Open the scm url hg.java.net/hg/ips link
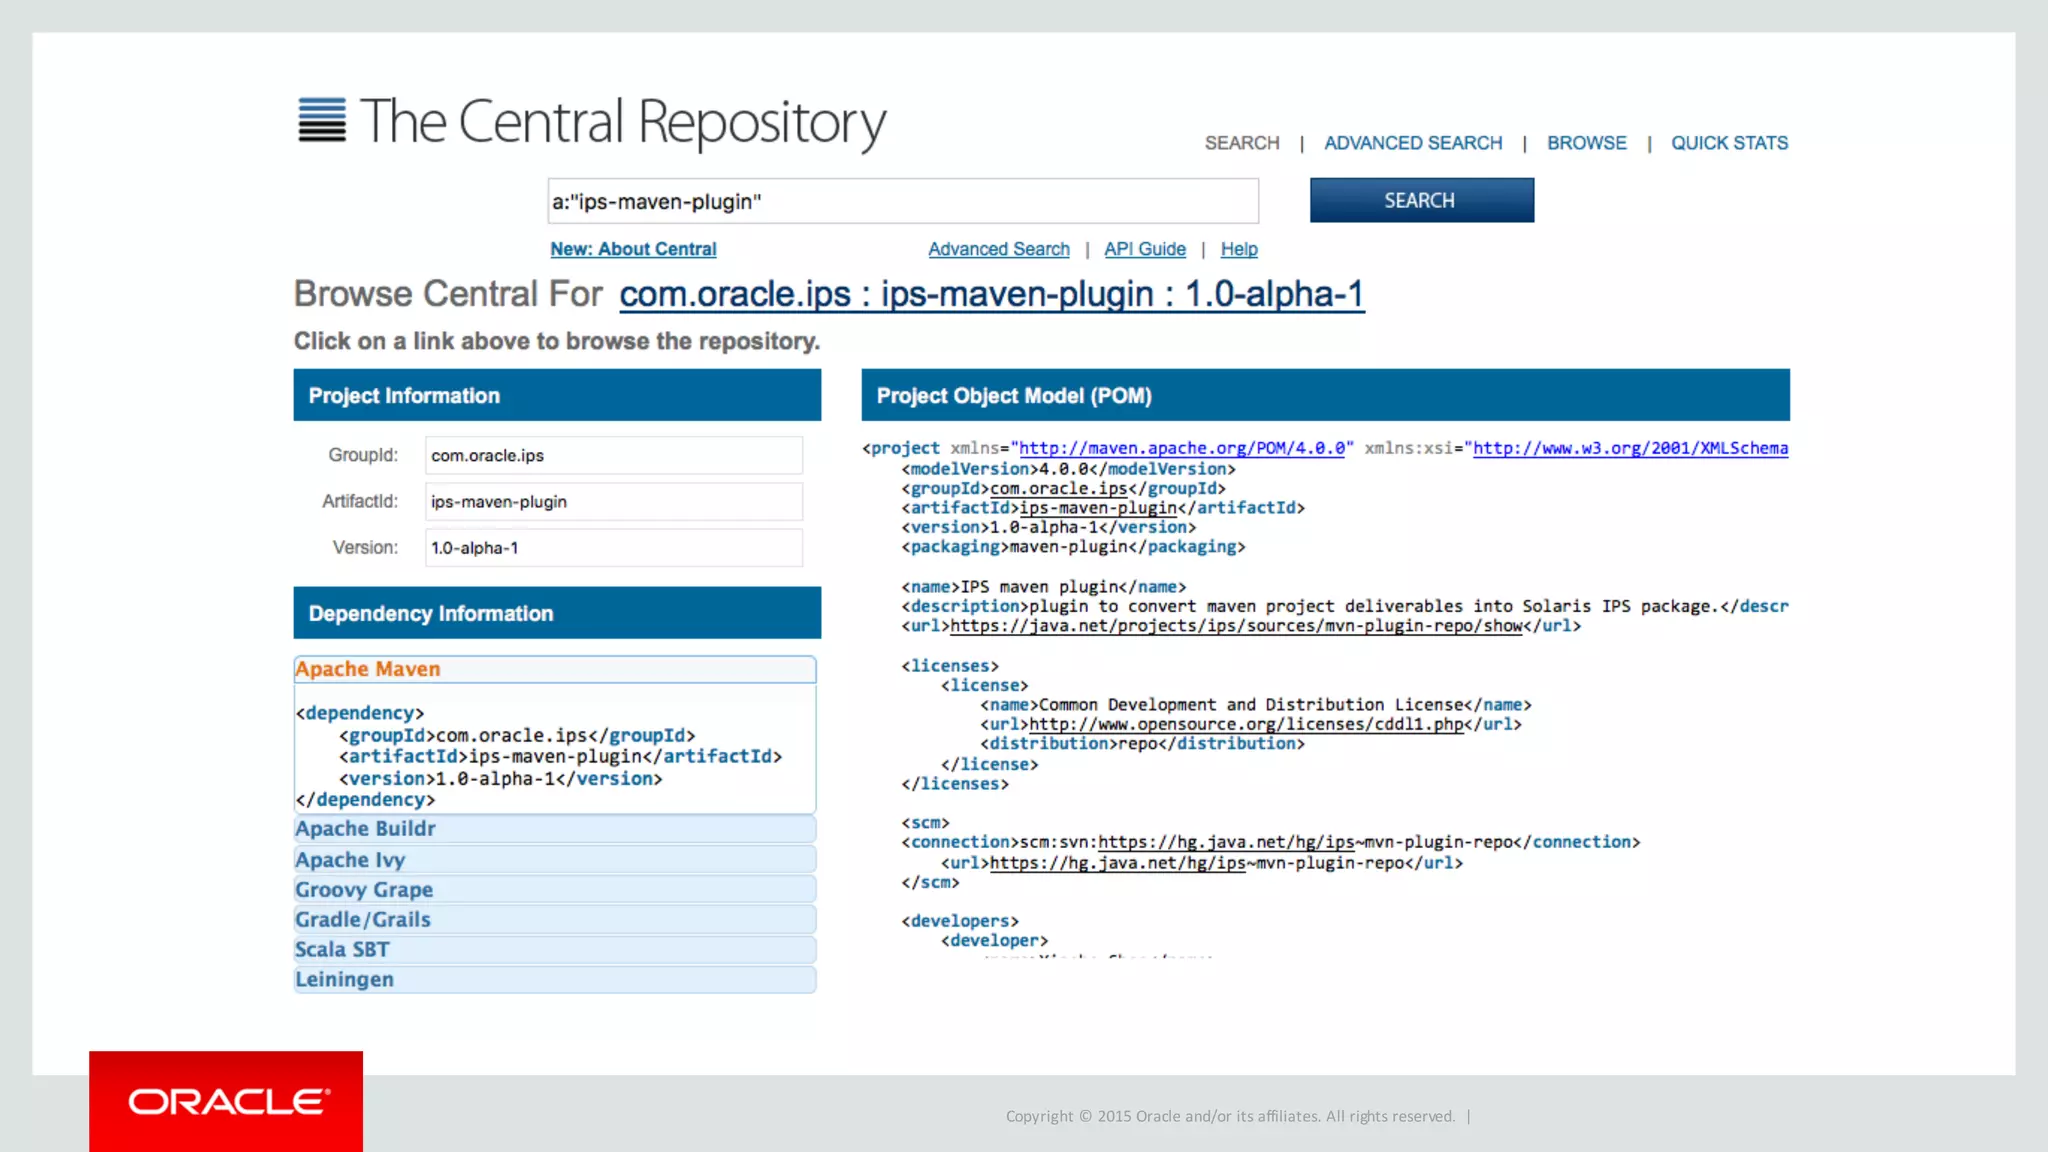Viewport: 2048px width, 1152px height. 1118,862
